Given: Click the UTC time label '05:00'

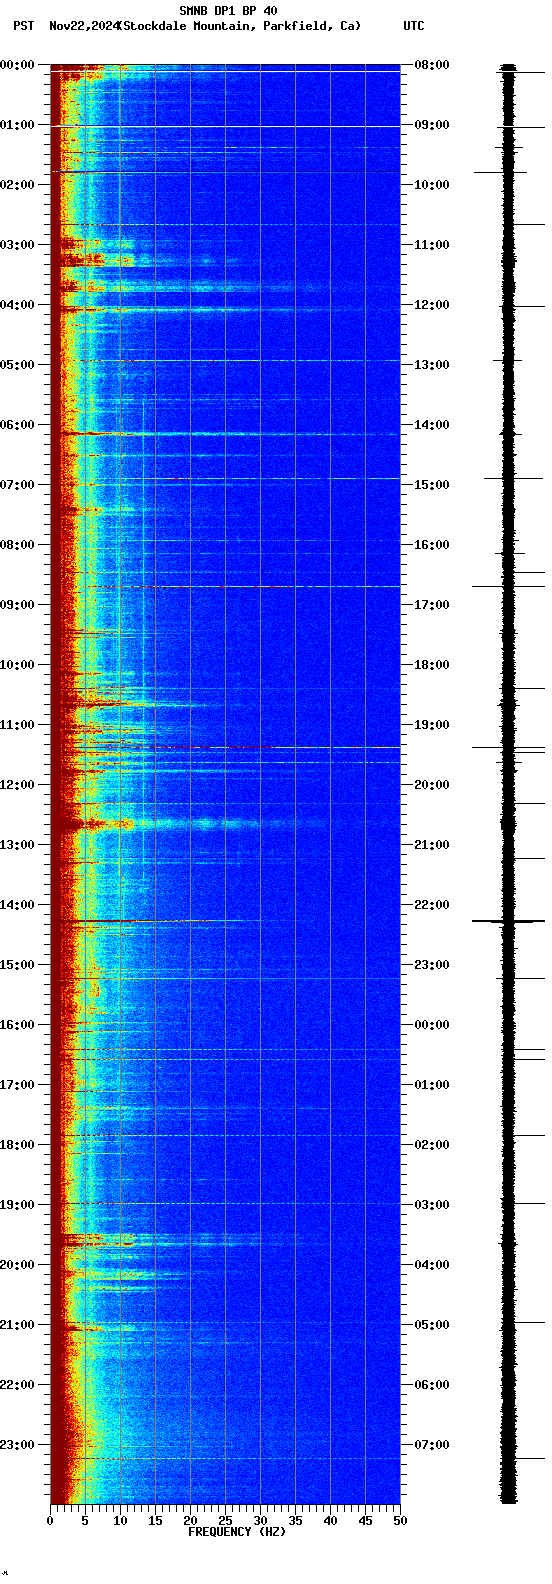Looking at the screenshot, I should 432,1325.
